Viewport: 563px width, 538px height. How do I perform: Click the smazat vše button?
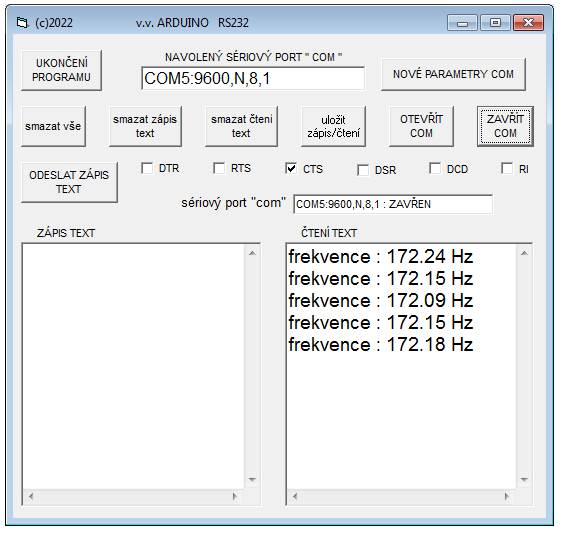[53, 126]
